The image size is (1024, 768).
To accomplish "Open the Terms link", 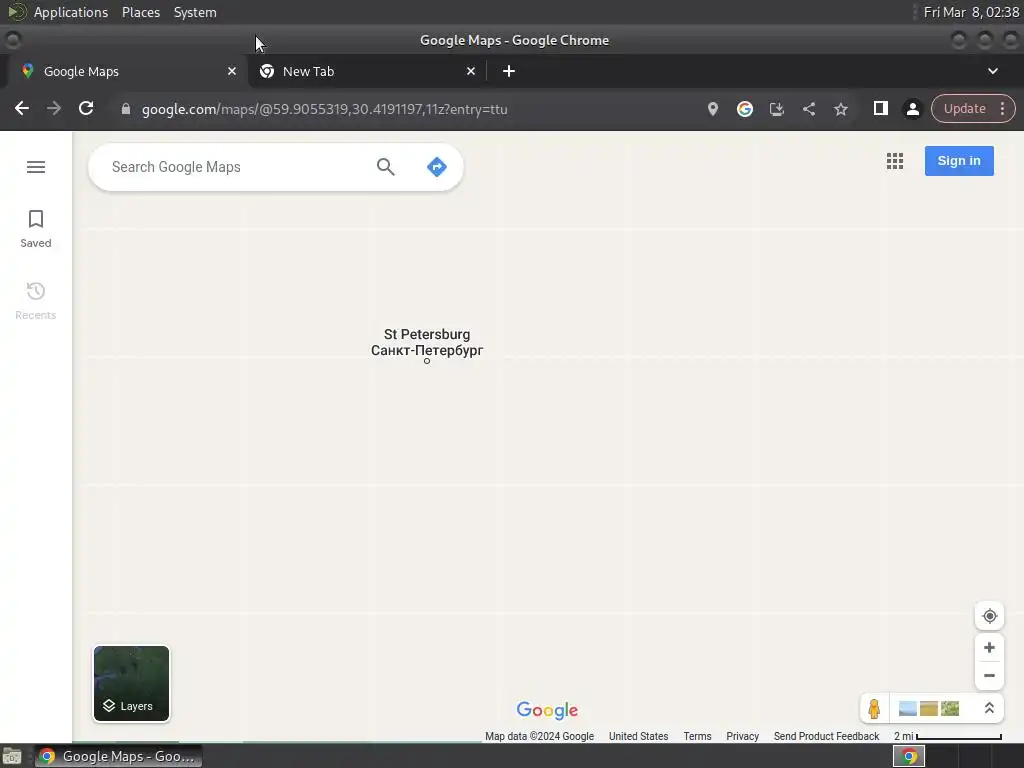I will (x=697, y=736).
